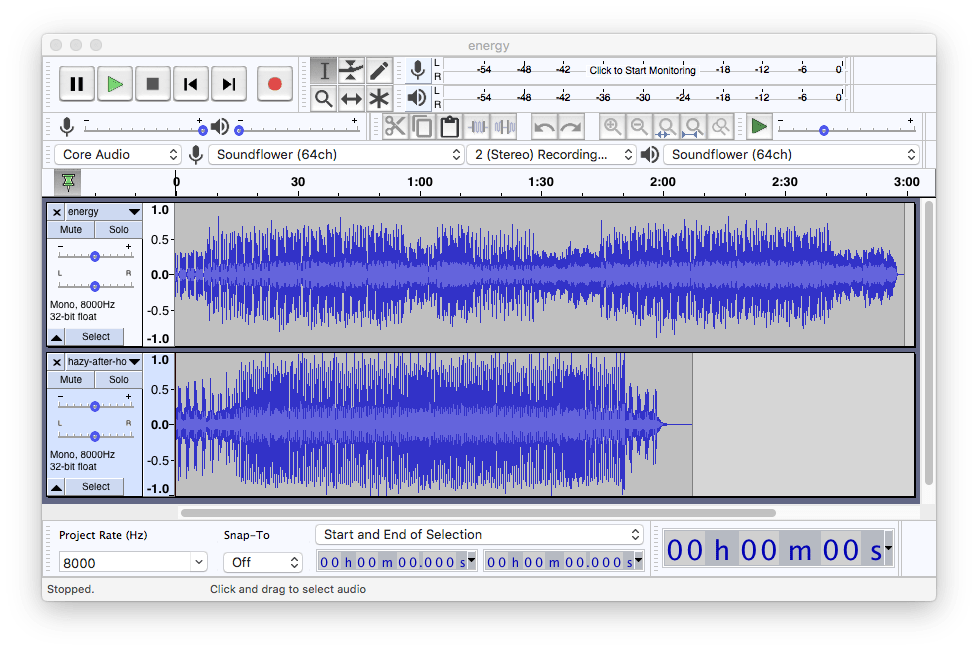Image resolution: width=978 pixels, height=651 pixels.
Task: Click Select button on hazy-after-ho track
Action: pos(95,486)
